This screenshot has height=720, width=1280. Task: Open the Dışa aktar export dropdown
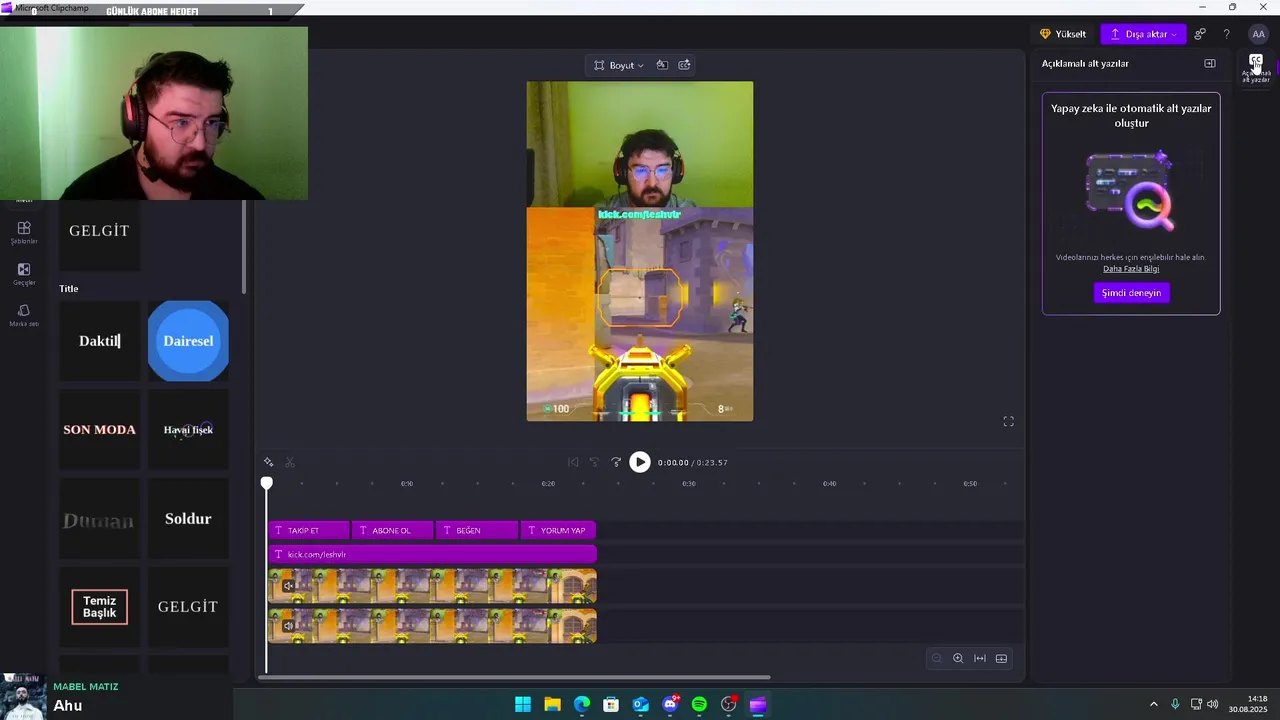1143,34
